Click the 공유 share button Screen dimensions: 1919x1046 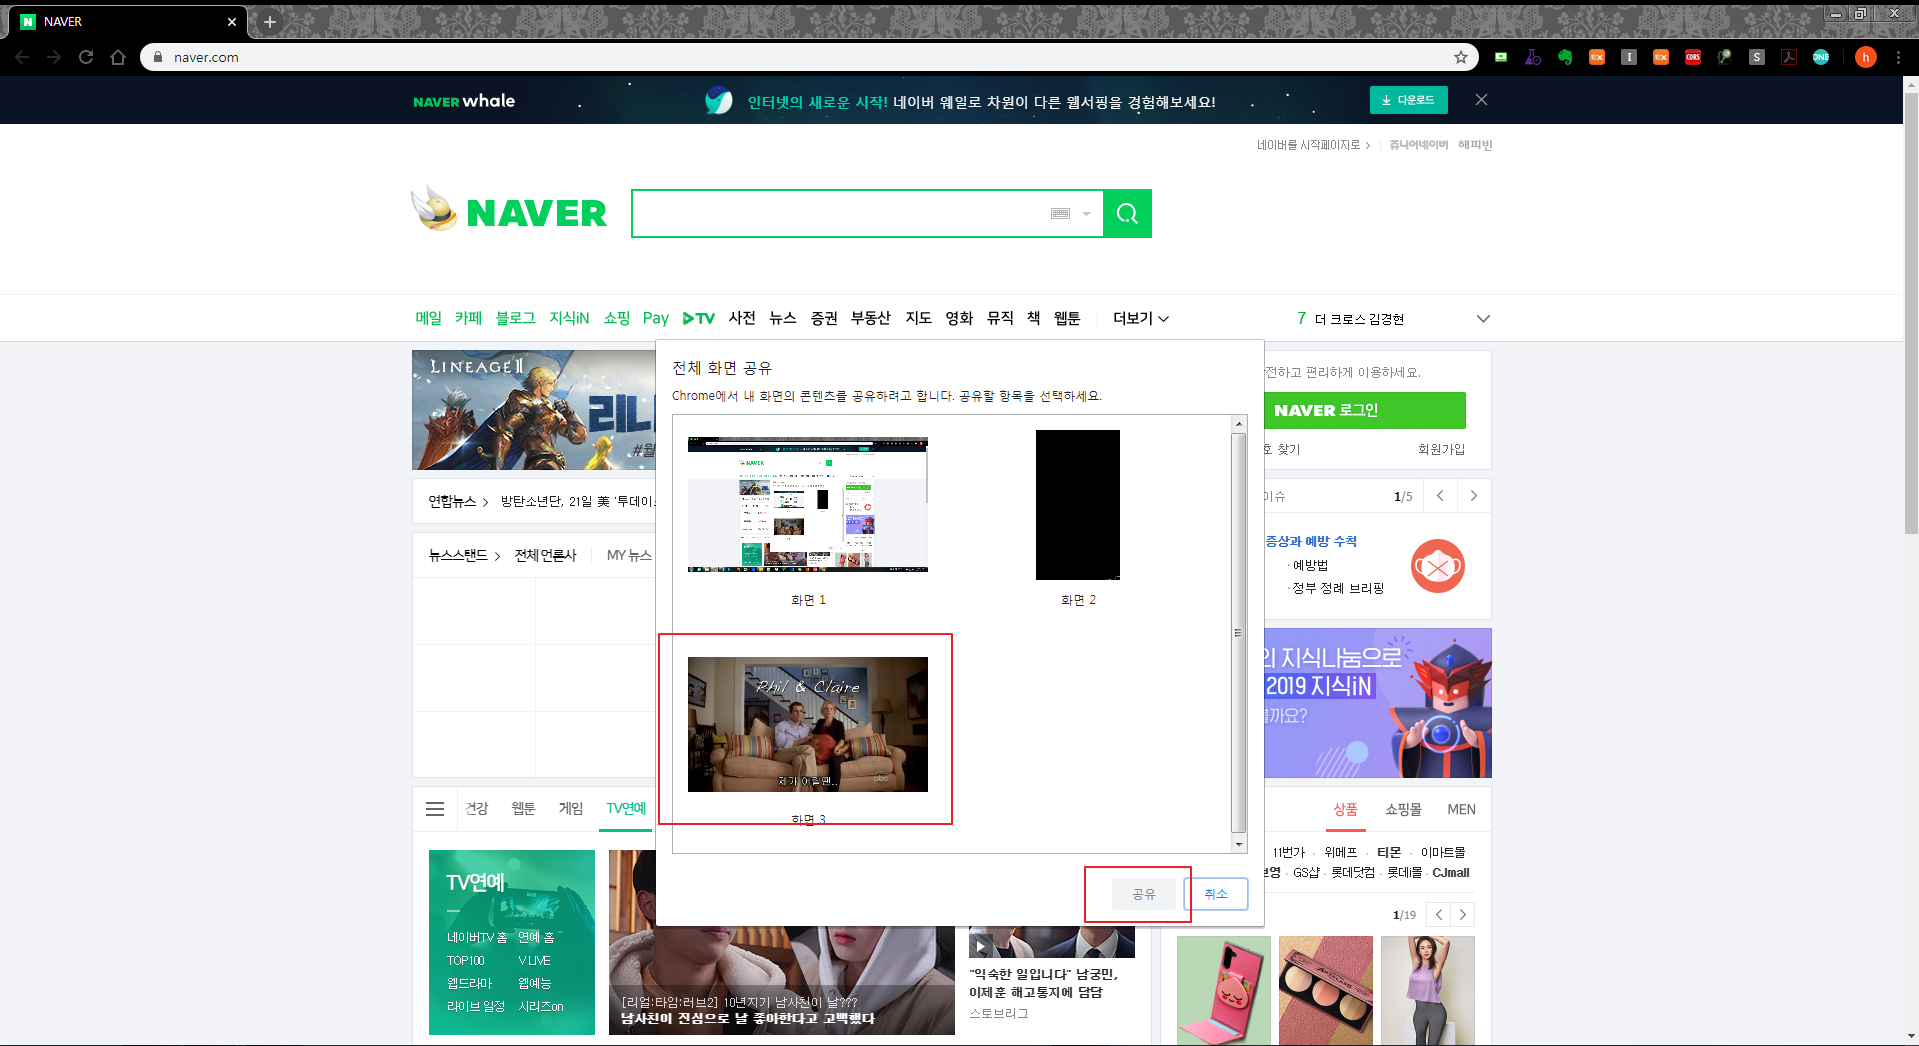1144,894
